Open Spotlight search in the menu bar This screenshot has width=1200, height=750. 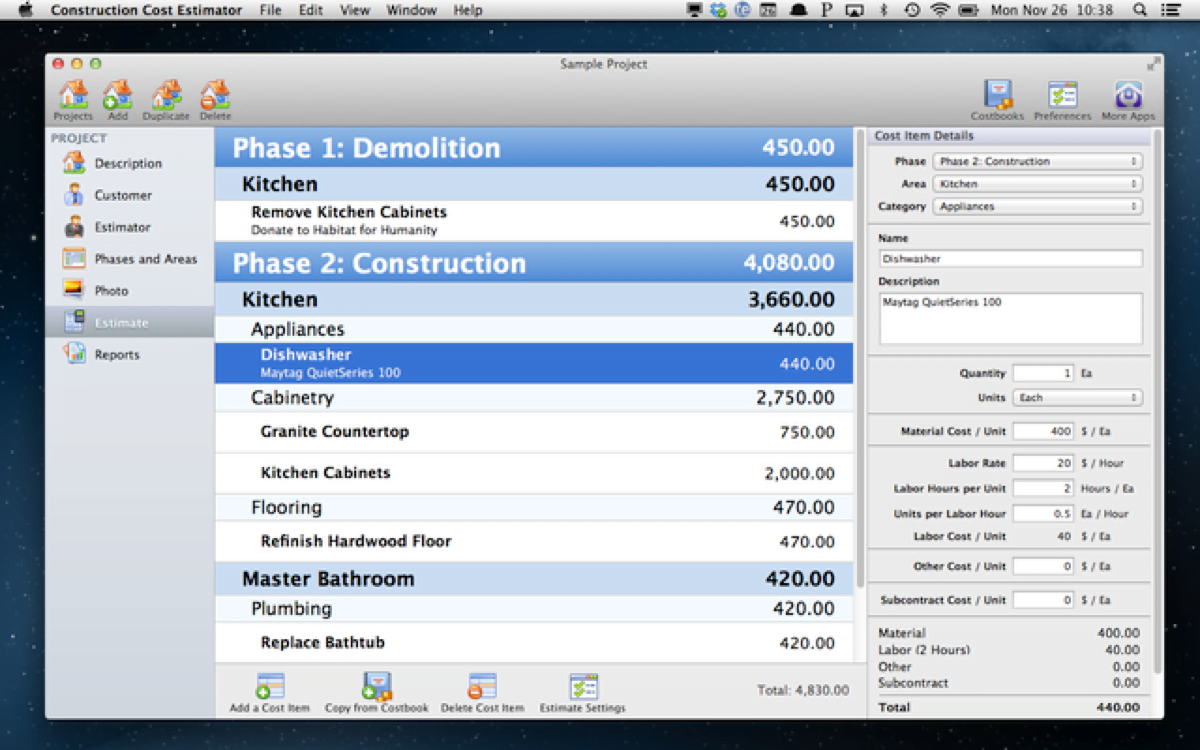1141,10
